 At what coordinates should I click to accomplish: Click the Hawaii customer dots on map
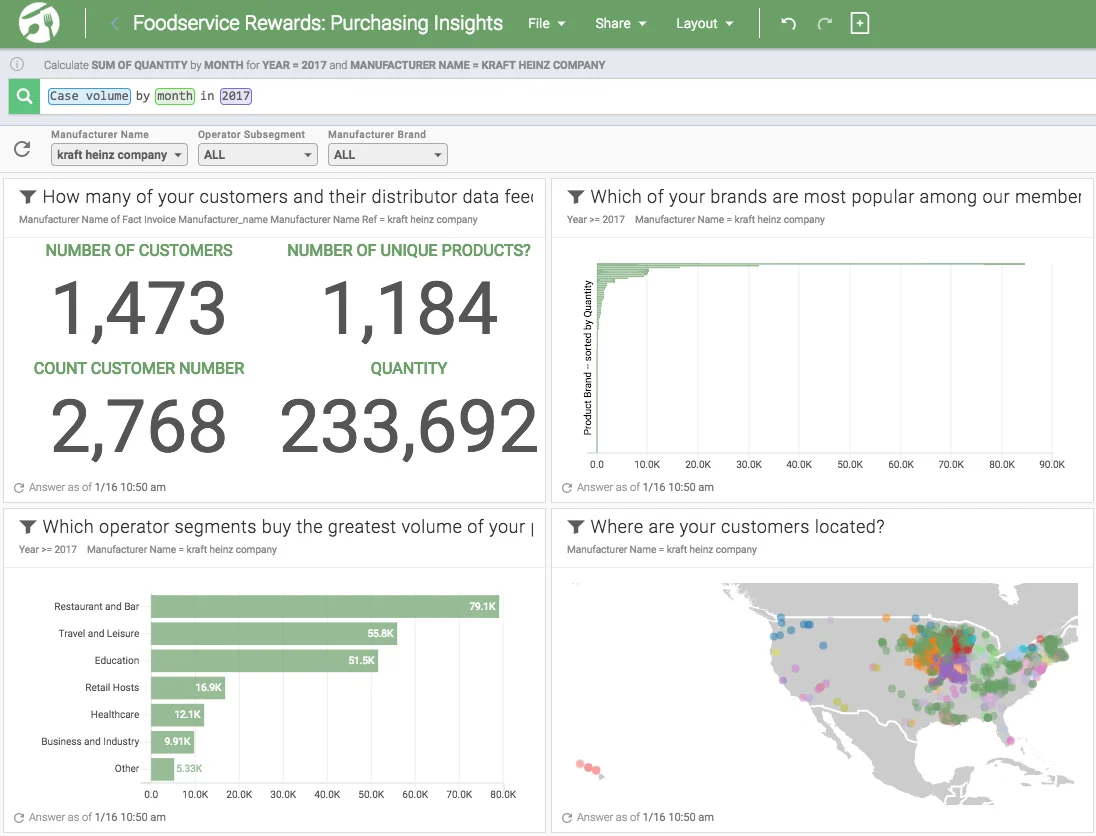(x=589, y=767)
